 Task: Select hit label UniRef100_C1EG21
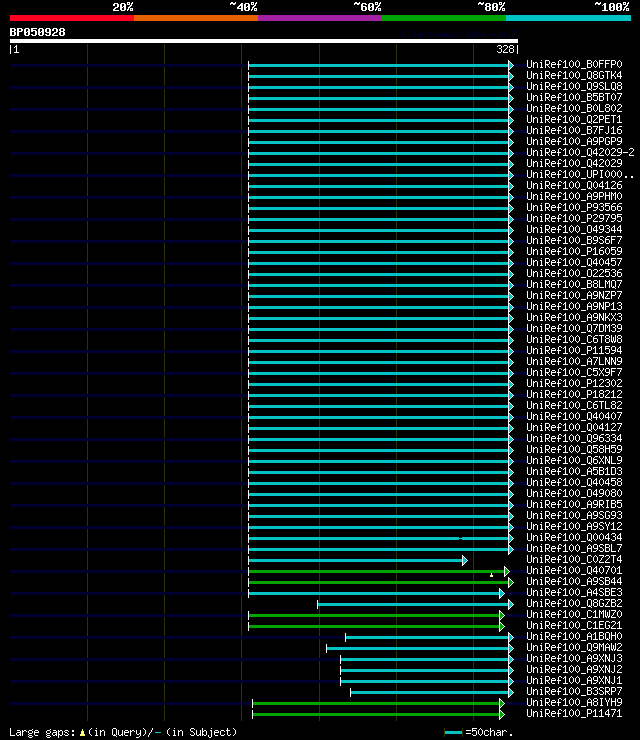[x=574, y=626]
